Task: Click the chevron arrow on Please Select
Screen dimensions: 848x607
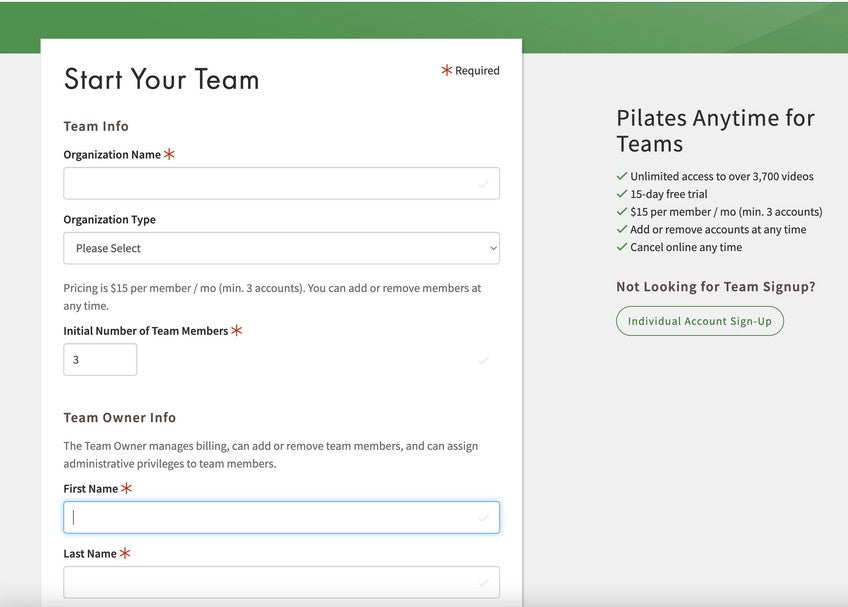Action: 493,248
